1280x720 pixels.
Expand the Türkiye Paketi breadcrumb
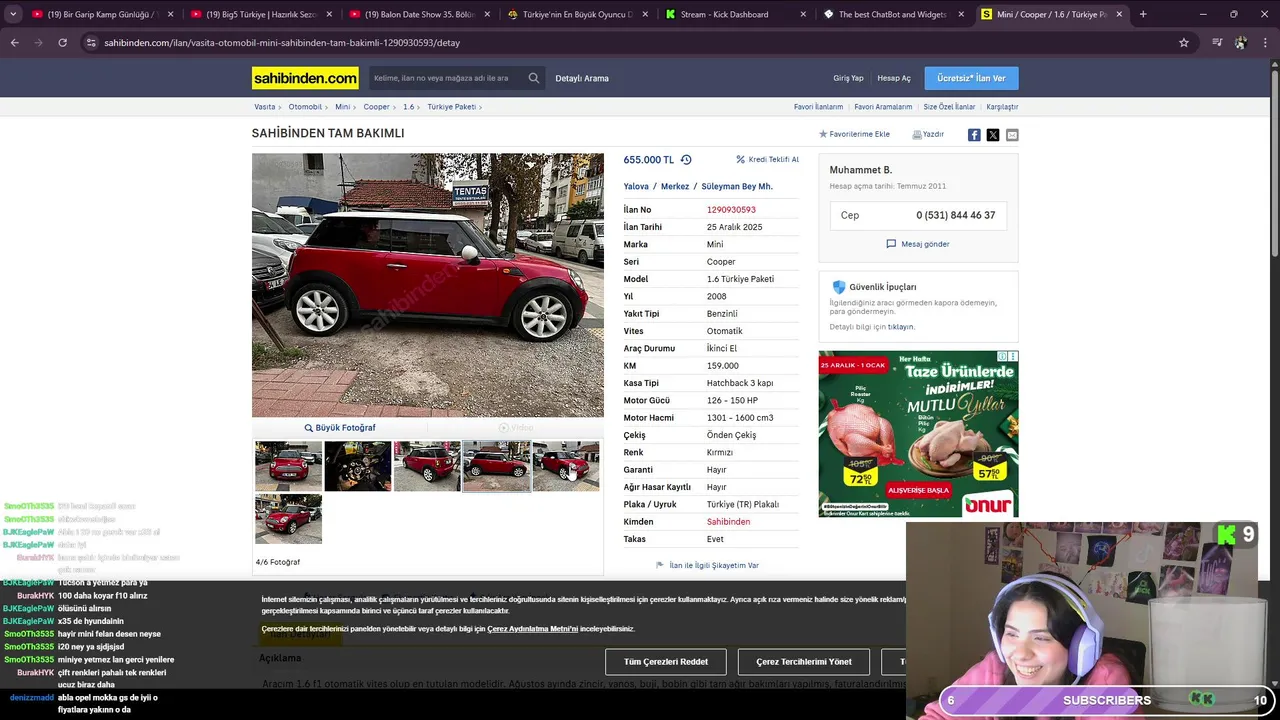pos(454,107)
